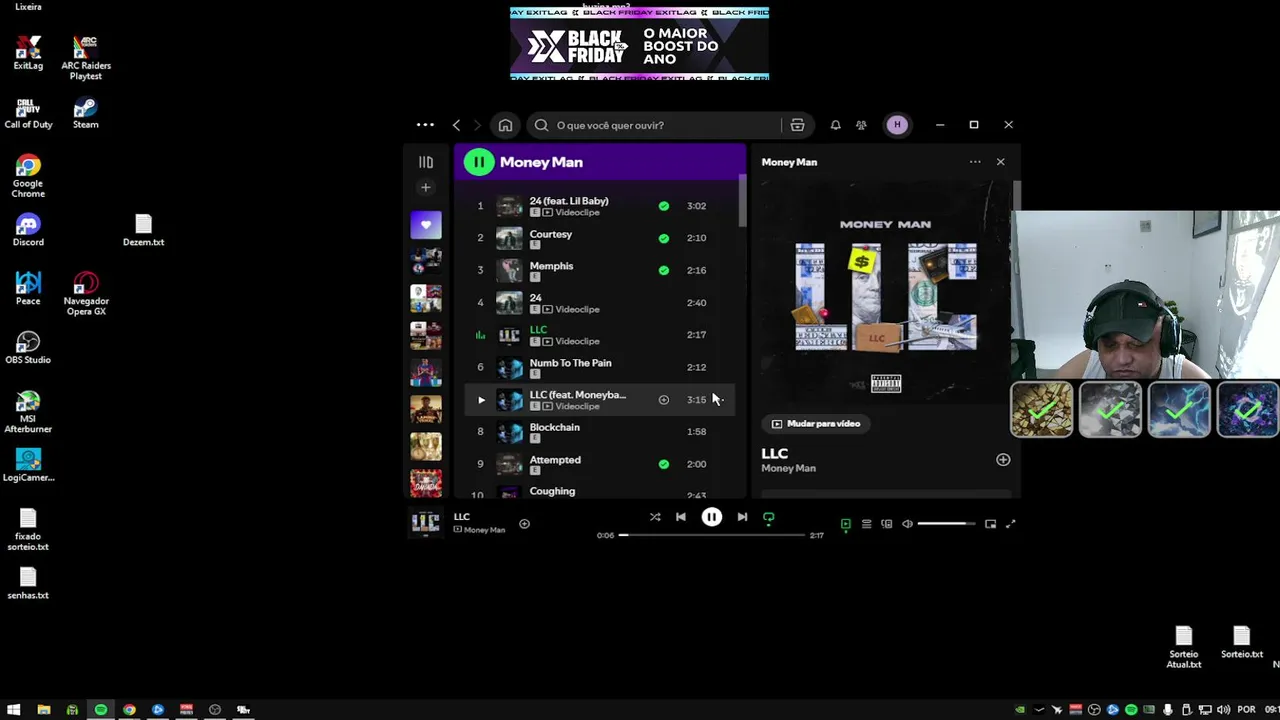Enter full screen with the expand icon

pyautogui.click(x=1010, y=524)
